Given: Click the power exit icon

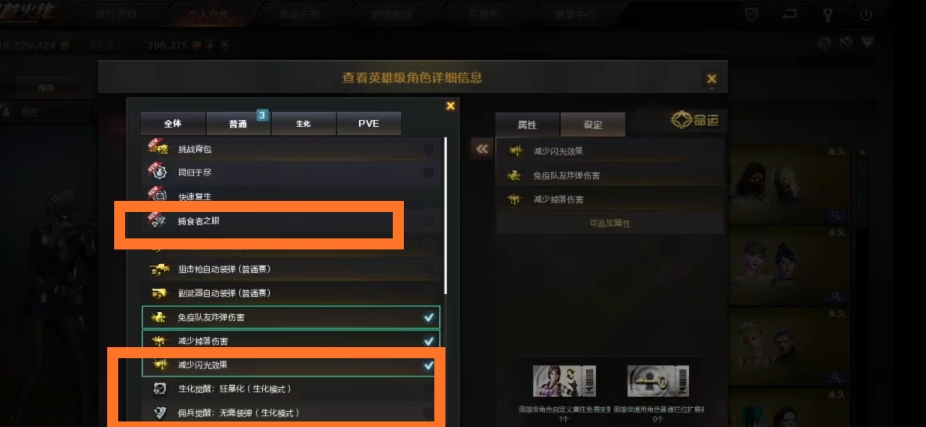Looking at the screenshot, I should pos(866,15).
